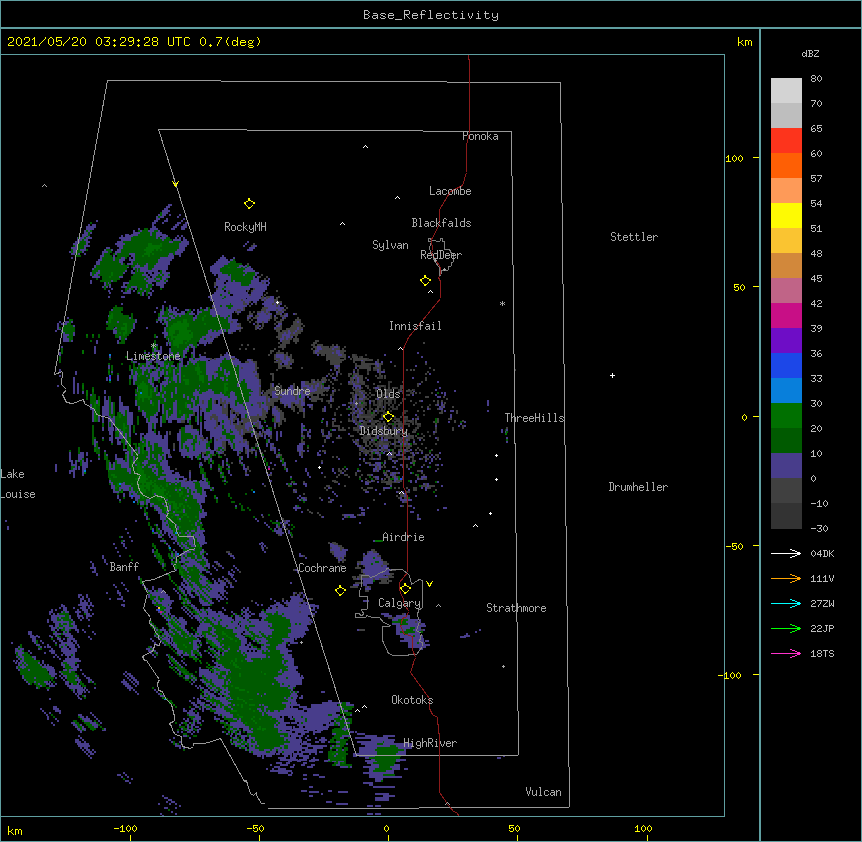Click the 18TS legend label
The image size is (862, 842).
click(822, 653)
